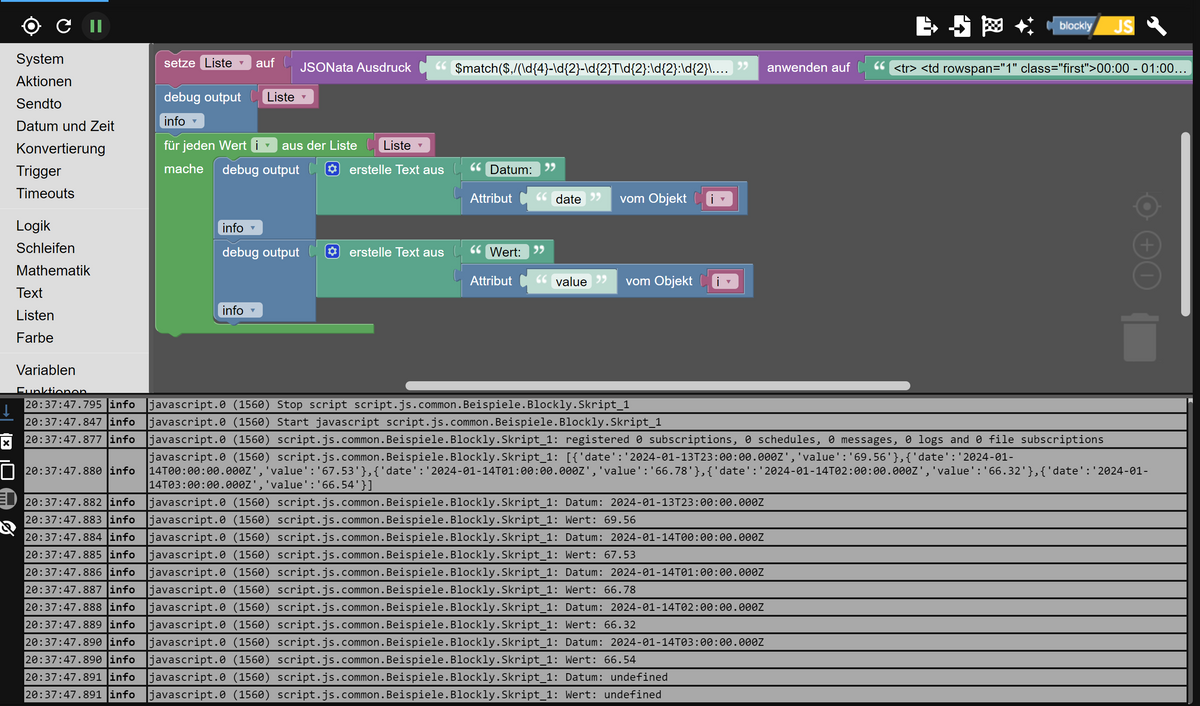This screenshot has width=1200, height=706.
Task: Click log row 'Wert: undefined'
Action: [606, 695]
